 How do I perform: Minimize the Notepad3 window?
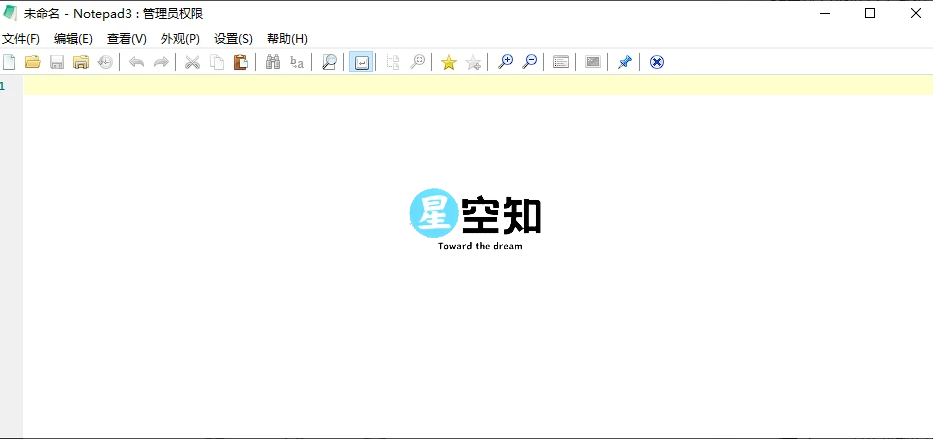click(824, 13)
